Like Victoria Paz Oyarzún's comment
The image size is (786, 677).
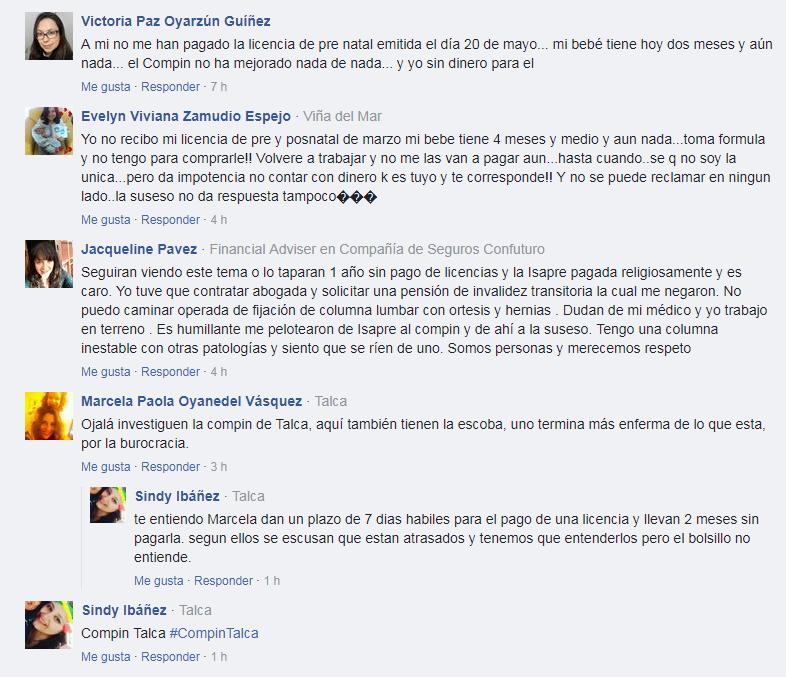tap(106, 87)
